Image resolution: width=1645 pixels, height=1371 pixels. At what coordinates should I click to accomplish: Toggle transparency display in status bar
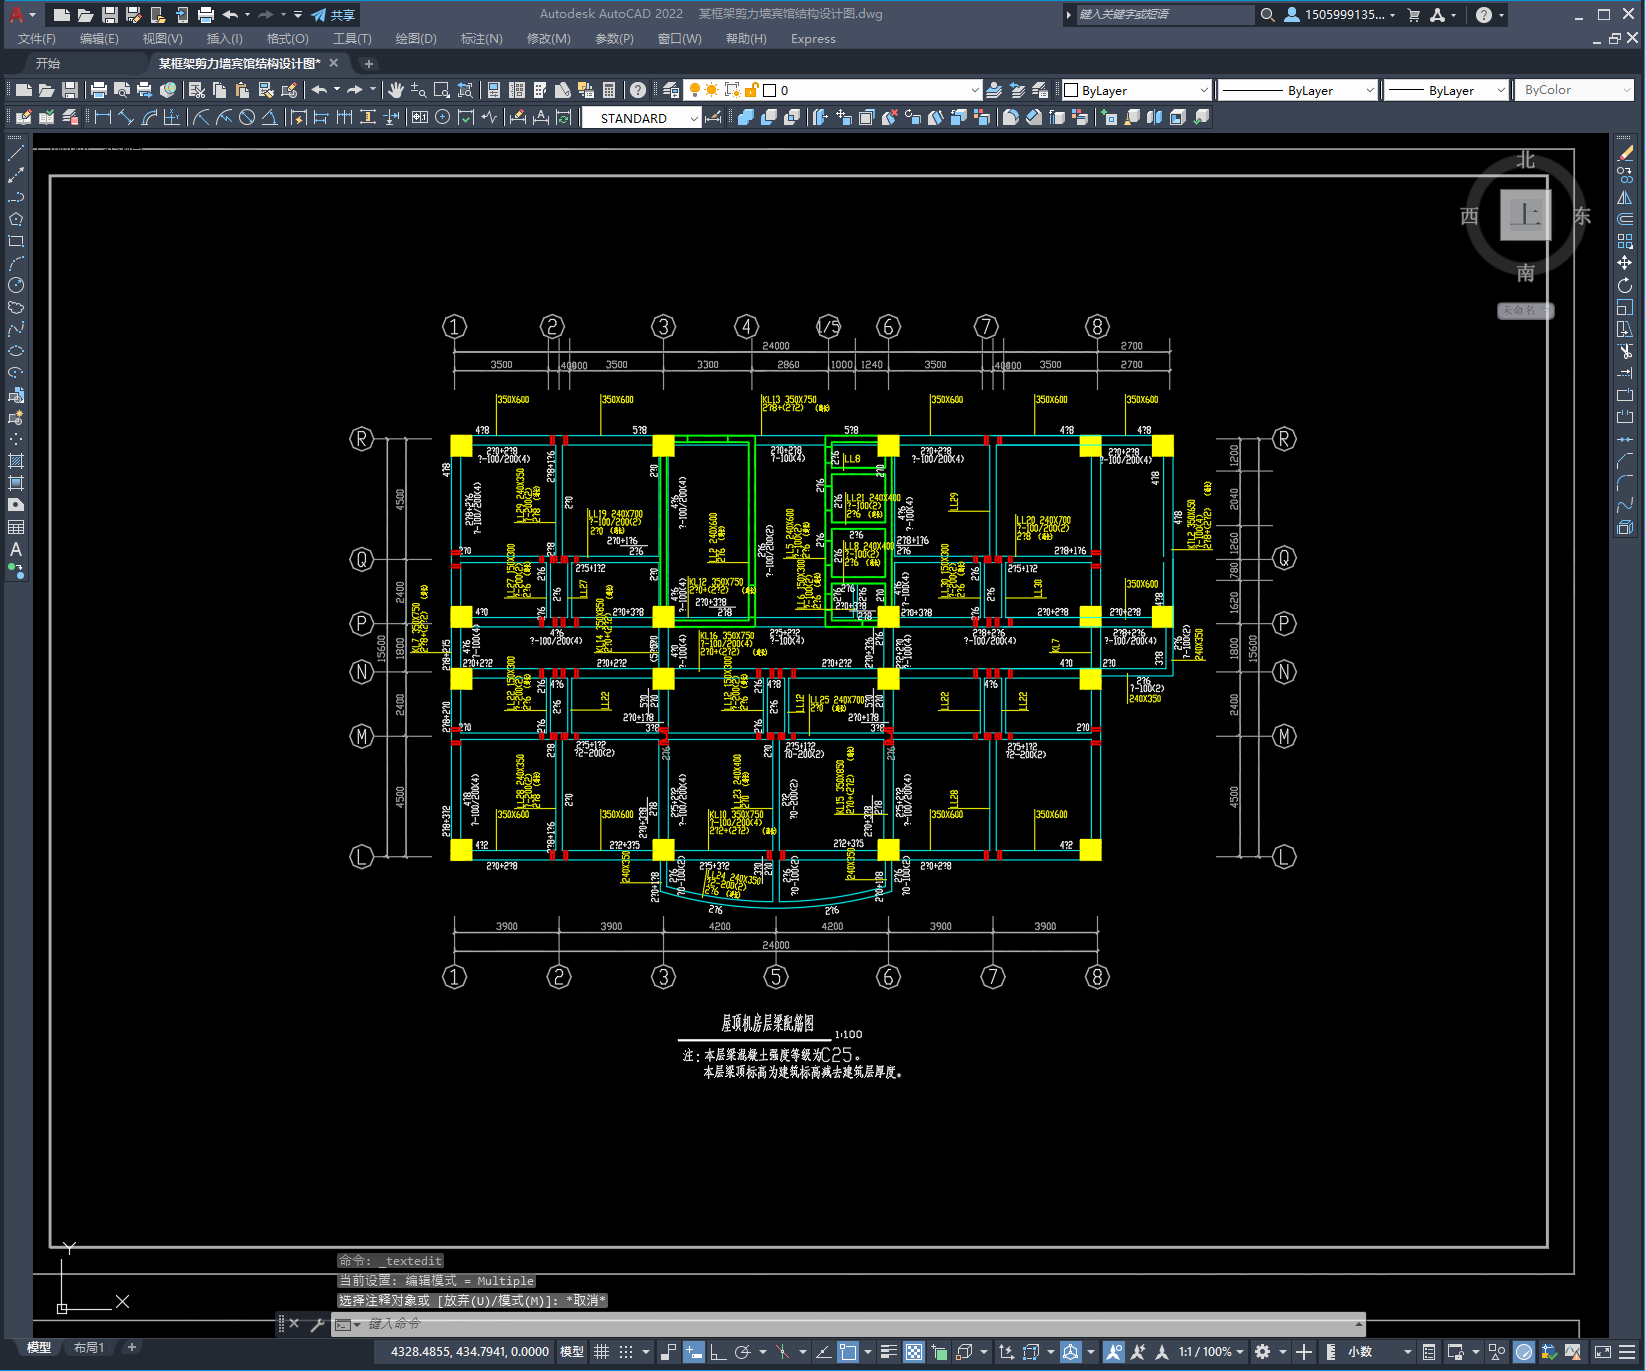point(914,1352)
